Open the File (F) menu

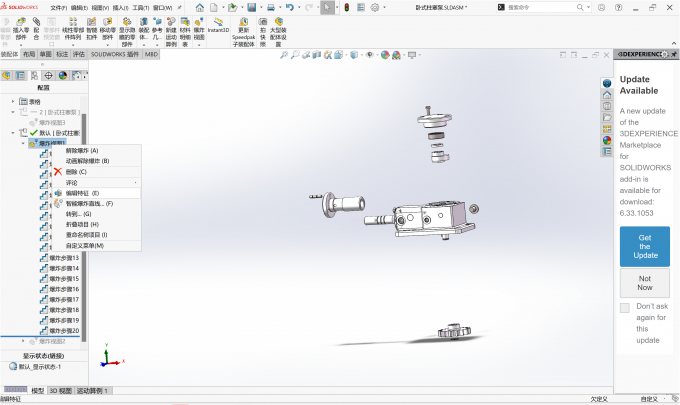coord(59,8)
